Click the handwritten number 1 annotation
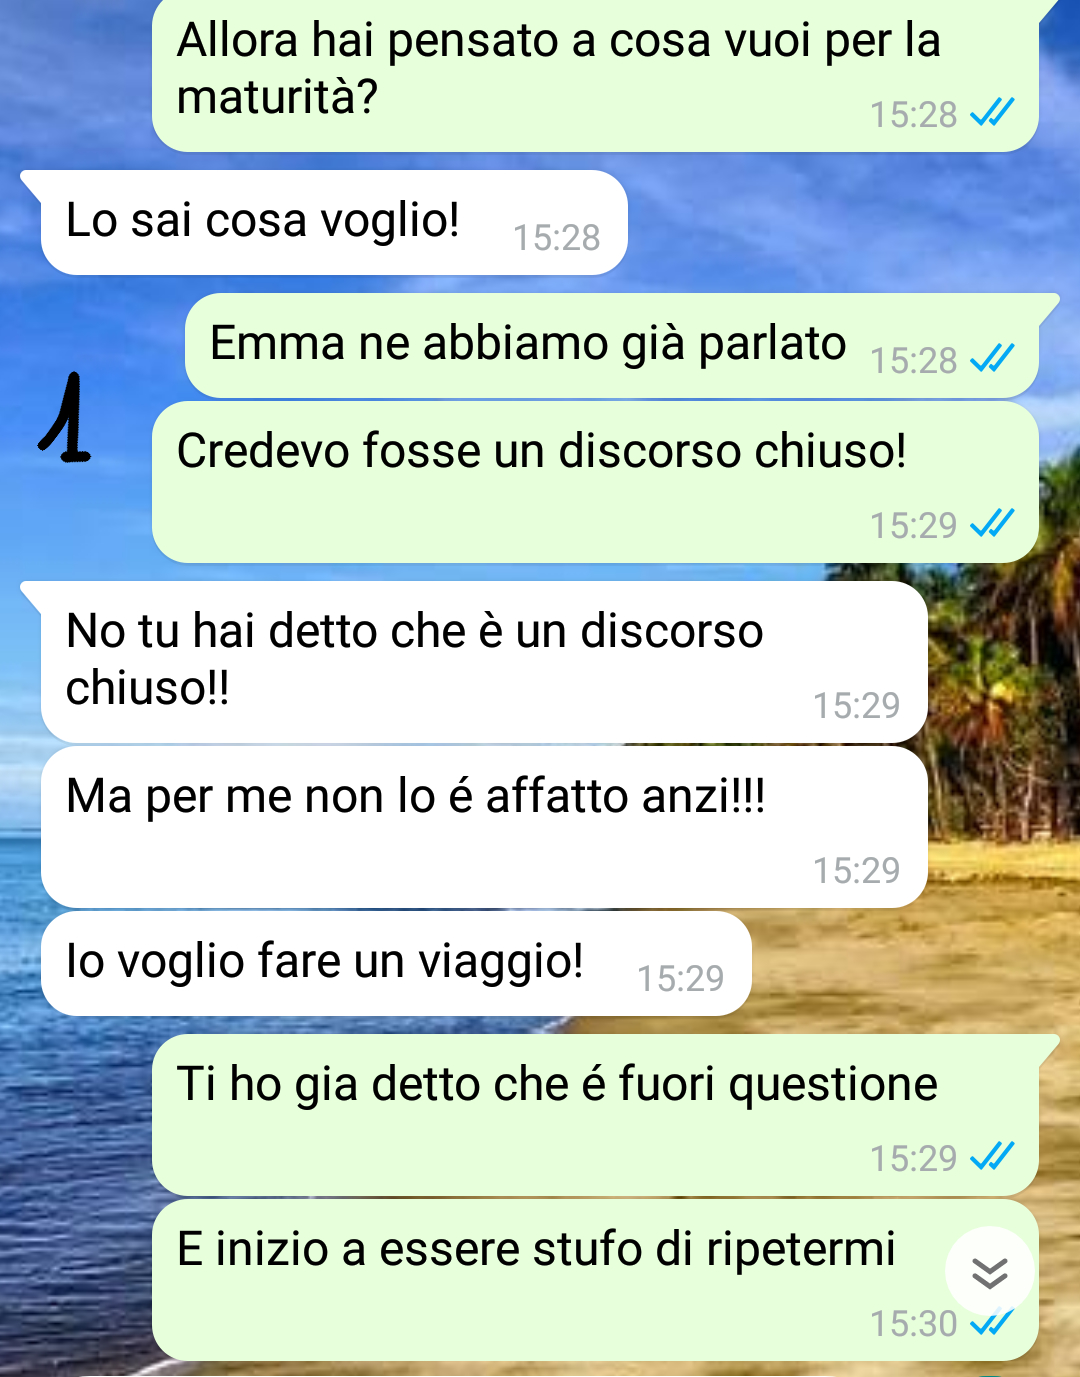Image resolution: width=1080 pixels, height=1377 pixels. tap(65, 418)
